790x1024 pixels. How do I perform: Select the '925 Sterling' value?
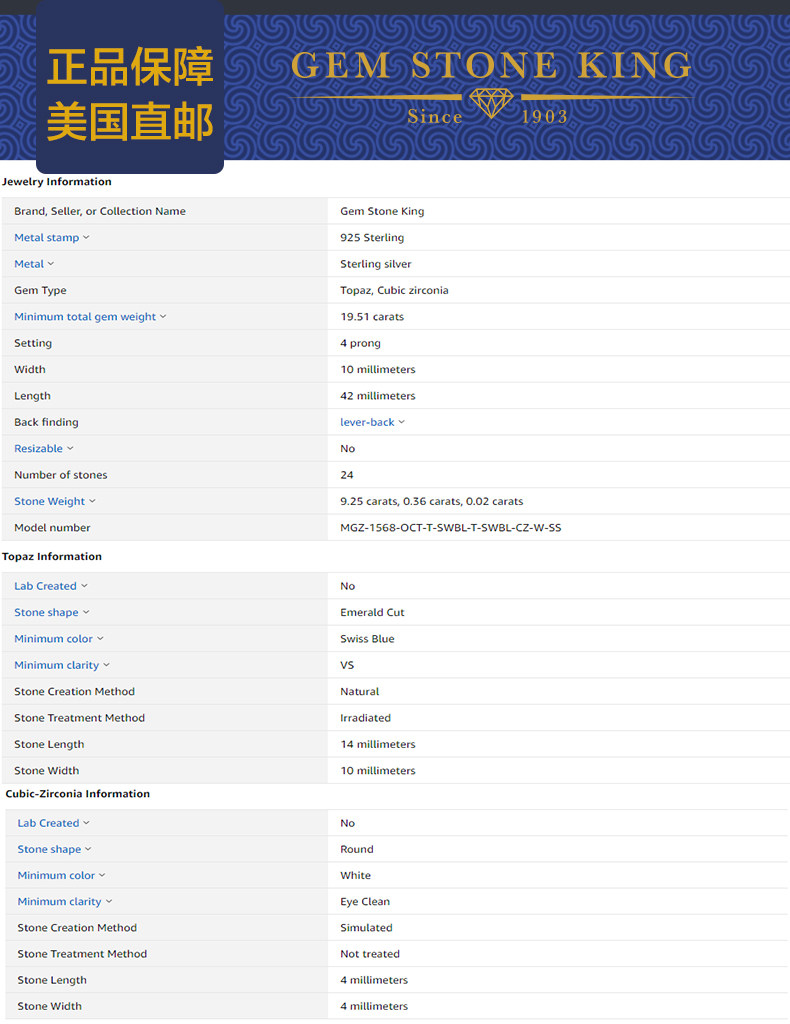click(x=372, y=238)
